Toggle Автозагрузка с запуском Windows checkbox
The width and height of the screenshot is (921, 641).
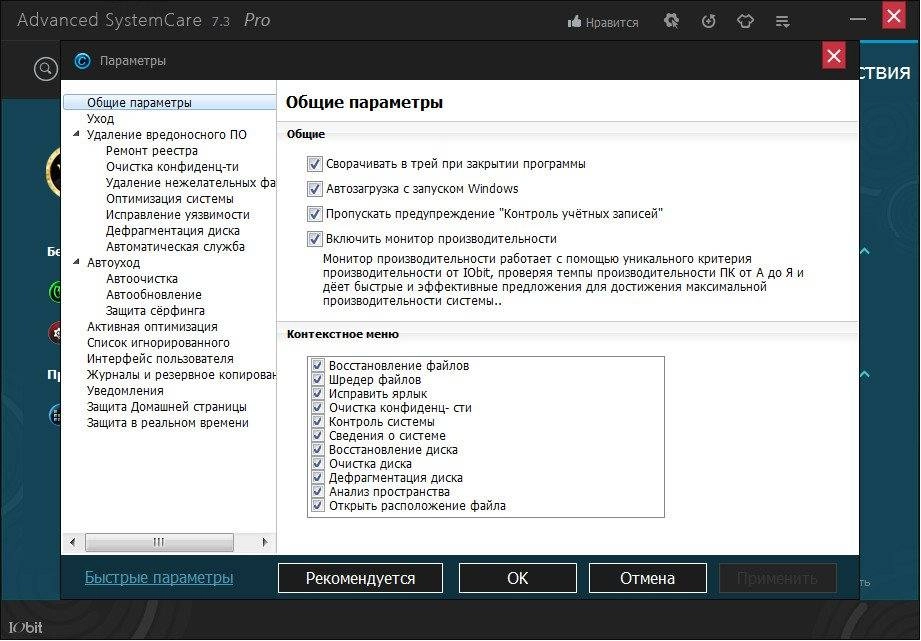tap(315, 189)
